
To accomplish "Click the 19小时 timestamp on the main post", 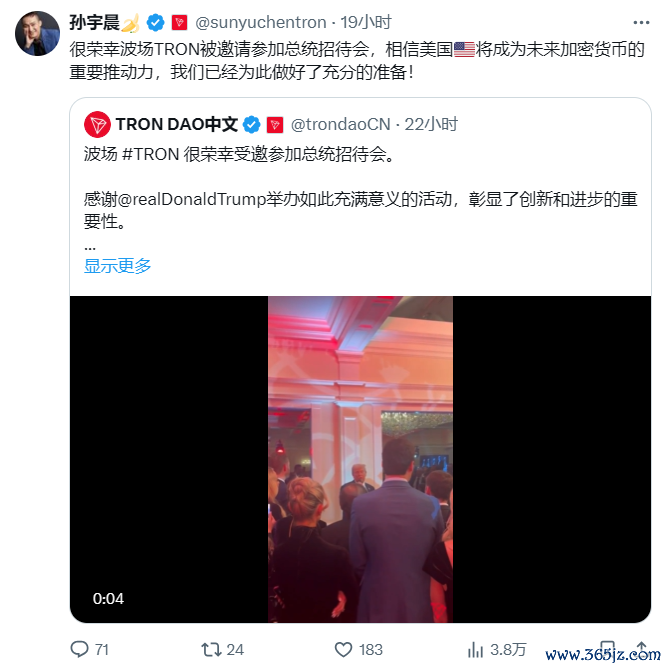I will click(x=366, y=22).
